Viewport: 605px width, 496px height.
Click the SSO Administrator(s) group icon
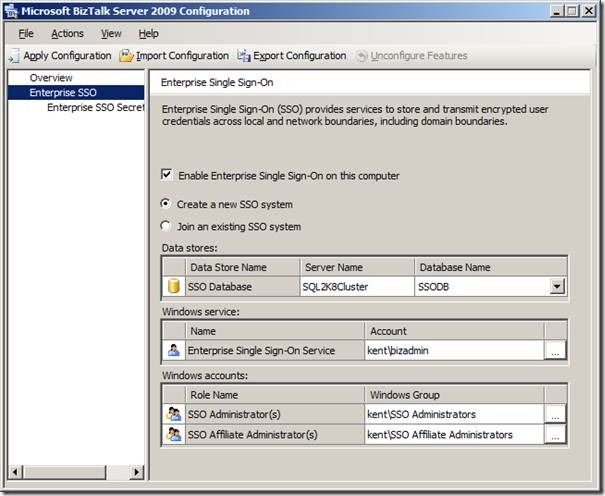(x=174, y=414)
